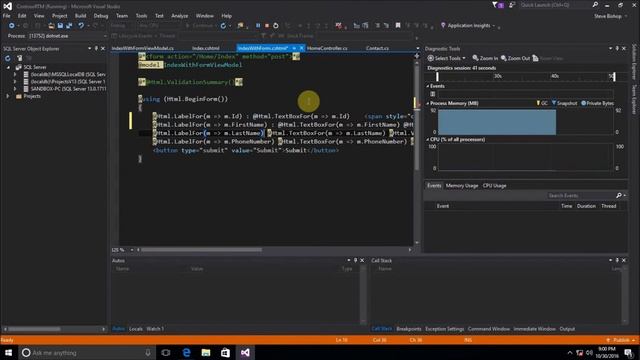Click the Refresh icon next to Continue
Viewport: 640px width, 360px height.
(223, 26)
